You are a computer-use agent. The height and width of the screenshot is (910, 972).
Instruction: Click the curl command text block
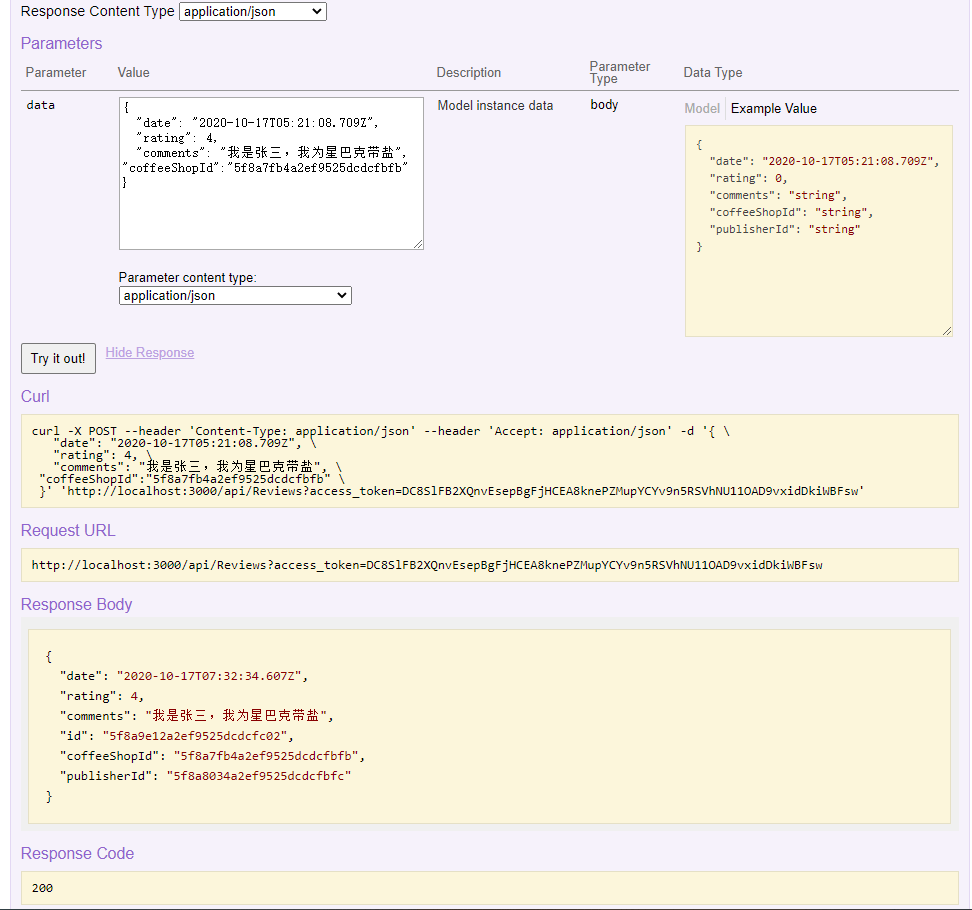point(490,461)
